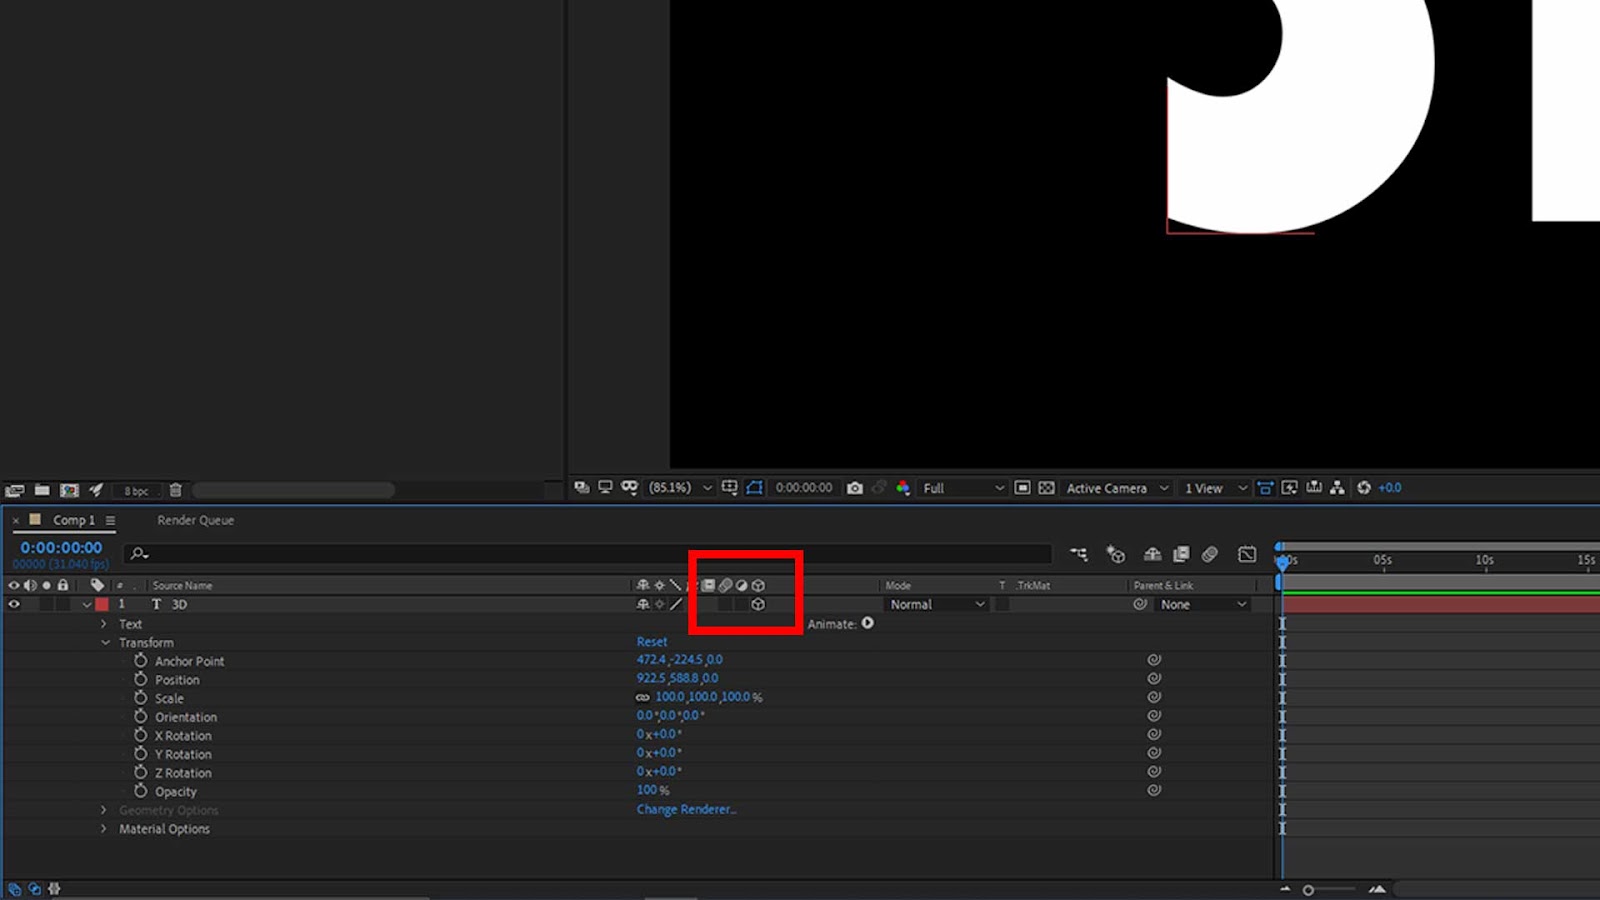
Task: Toggle the Scale stopwatch
Action: [141, 697]
